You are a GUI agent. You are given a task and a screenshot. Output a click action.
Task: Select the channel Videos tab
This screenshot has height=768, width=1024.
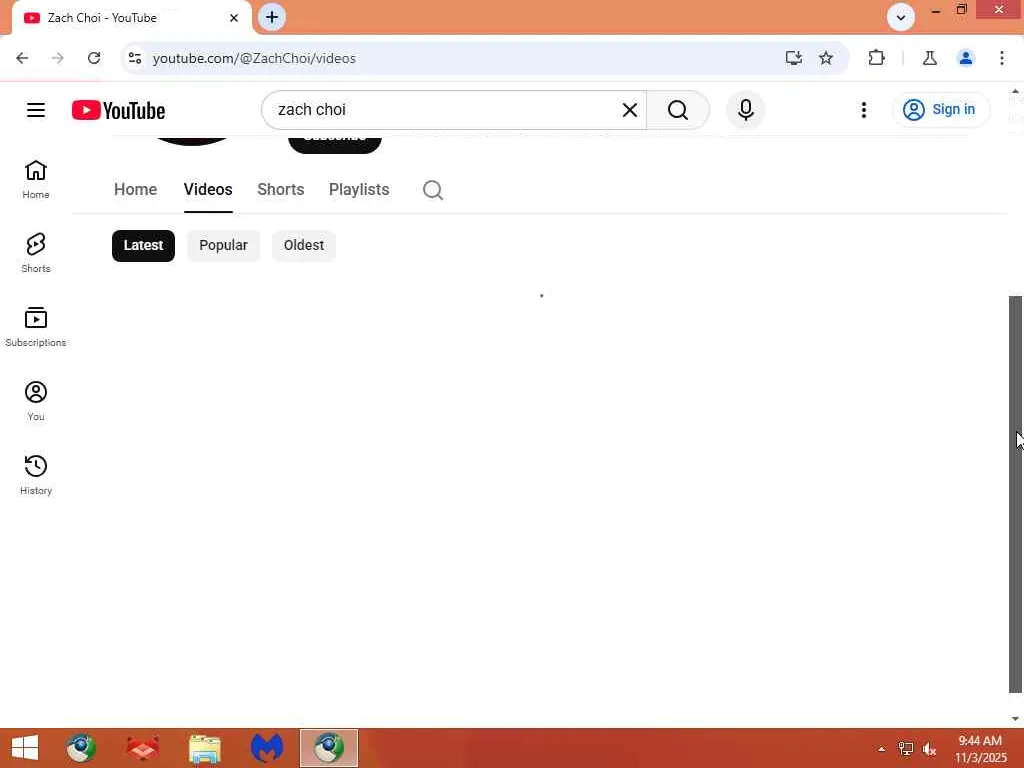tap(208, 189)
